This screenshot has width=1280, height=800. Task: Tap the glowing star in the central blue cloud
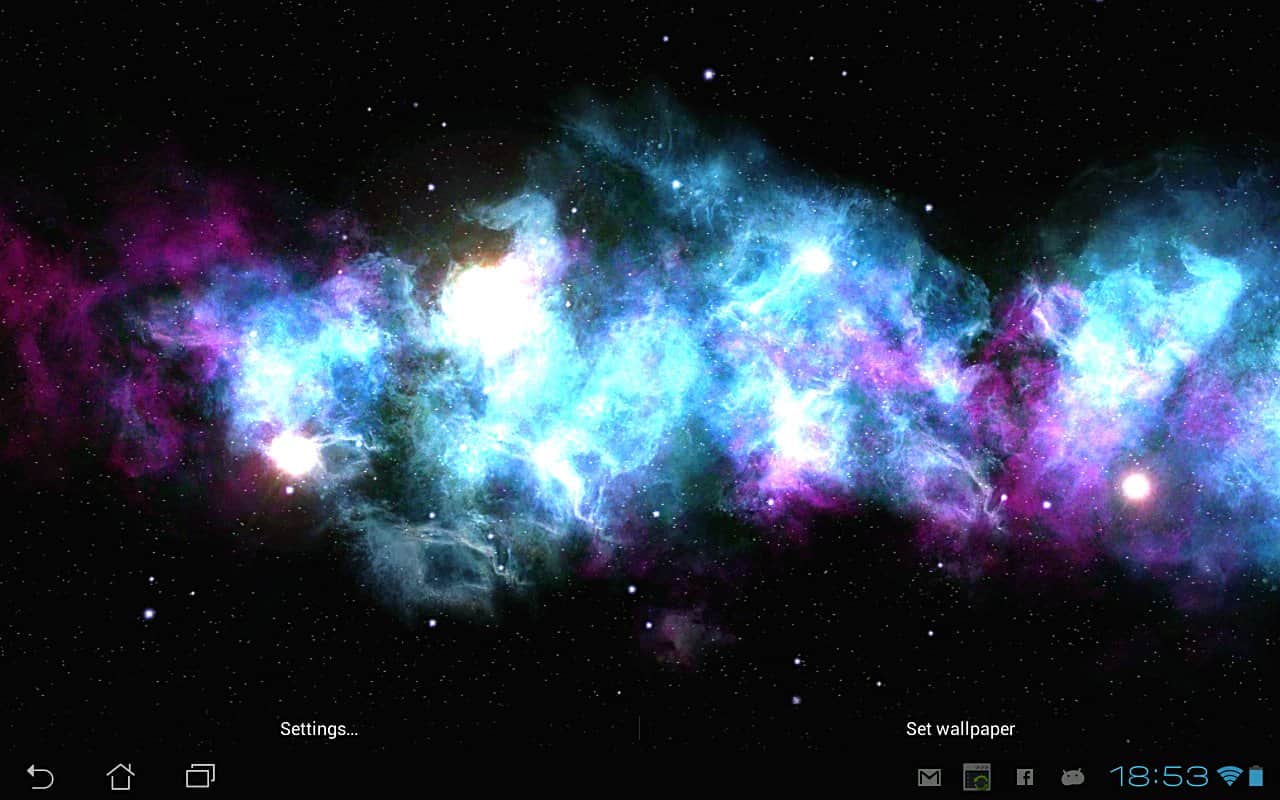(x=815, y=260)
